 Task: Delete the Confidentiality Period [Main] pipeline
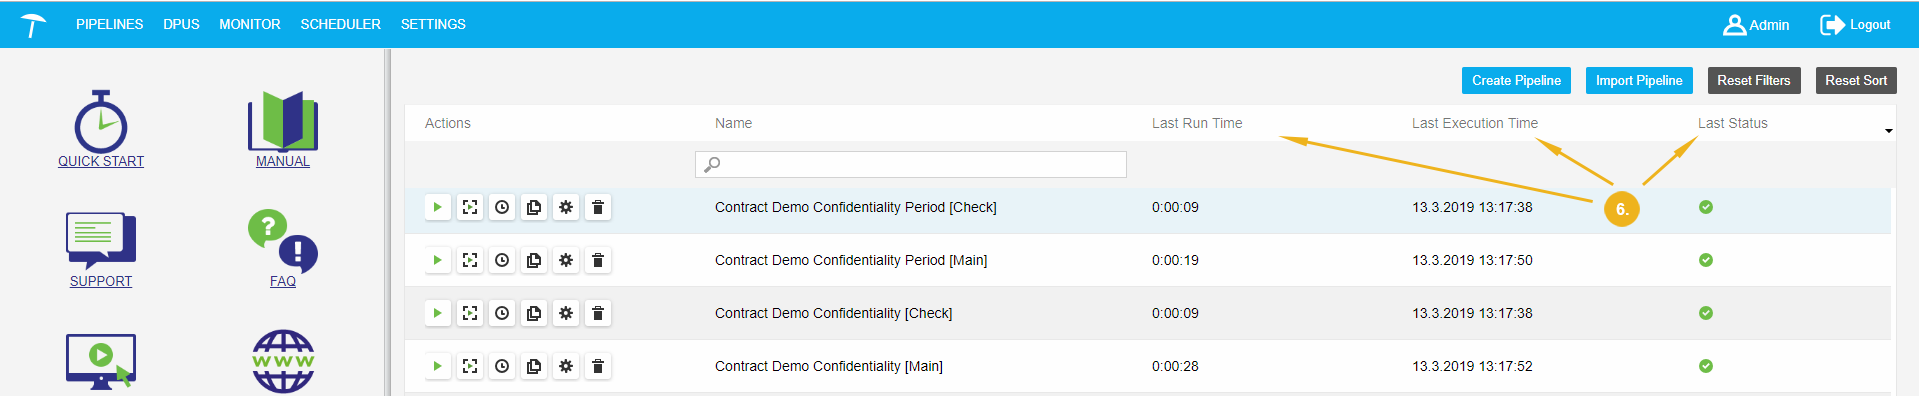(x=598, y=260)
